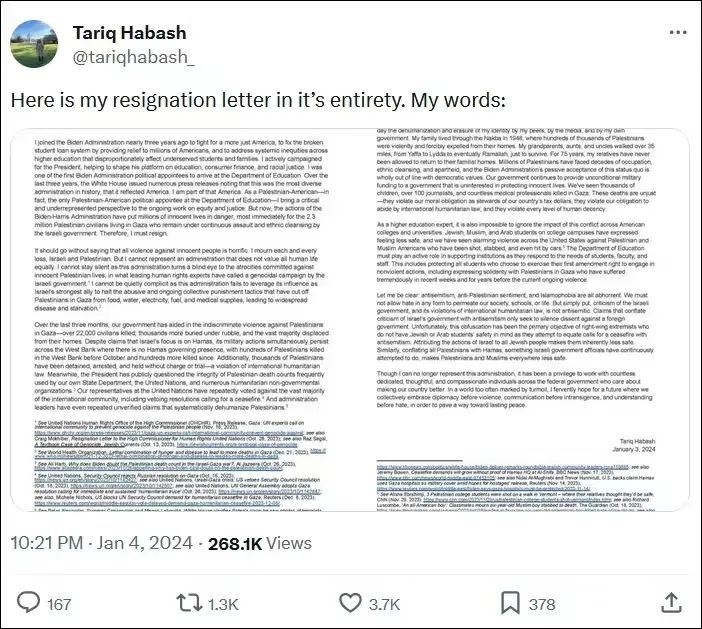Click the reply speech bubble icon
The height and width of the screenshot is (629, 702).
[28, 604]
